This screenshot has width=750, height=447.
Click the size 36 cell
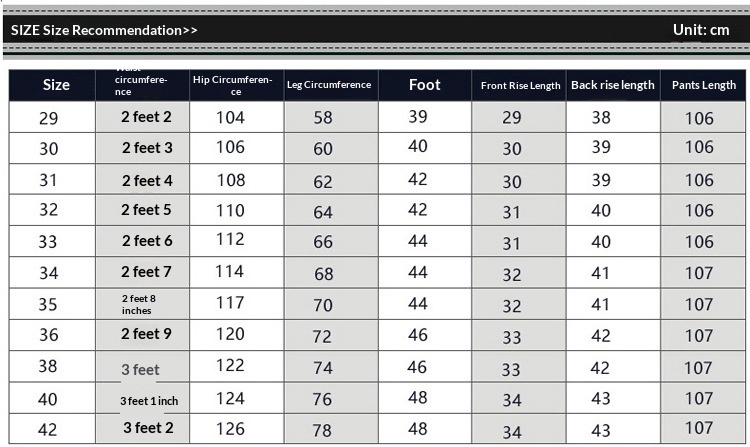pyautogui.click(x=48, y=335)
